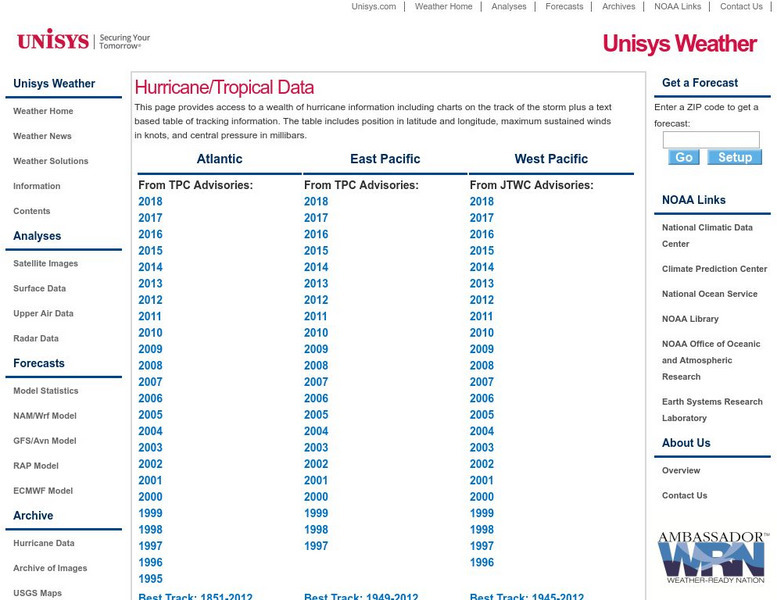Click the Go button
The height and width of the screenshot is (600, 777).
[x=684, y=157]
